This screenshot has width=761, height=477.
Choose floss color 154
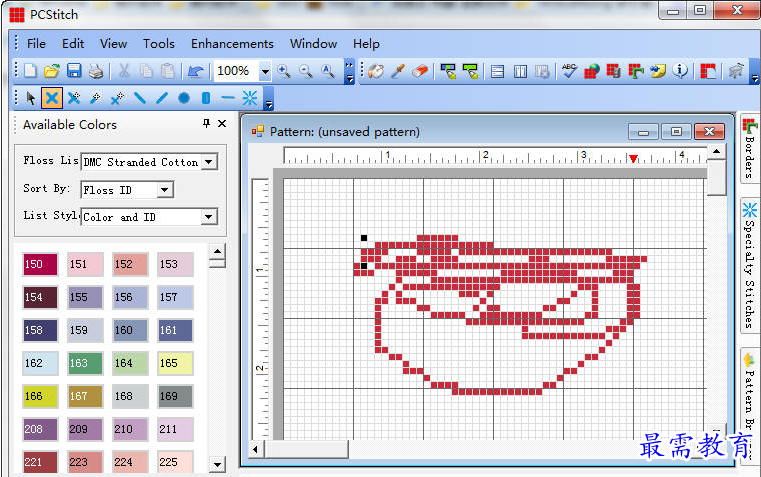pyautogui.click(x=40, y=297)
